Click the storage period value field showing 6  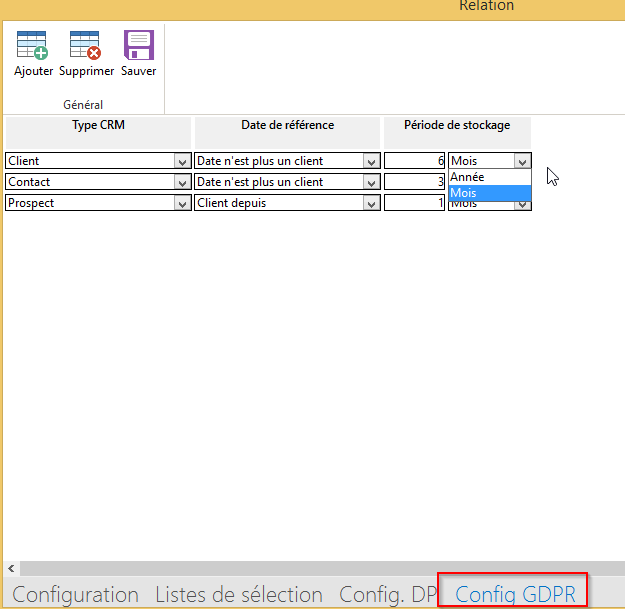415,161
